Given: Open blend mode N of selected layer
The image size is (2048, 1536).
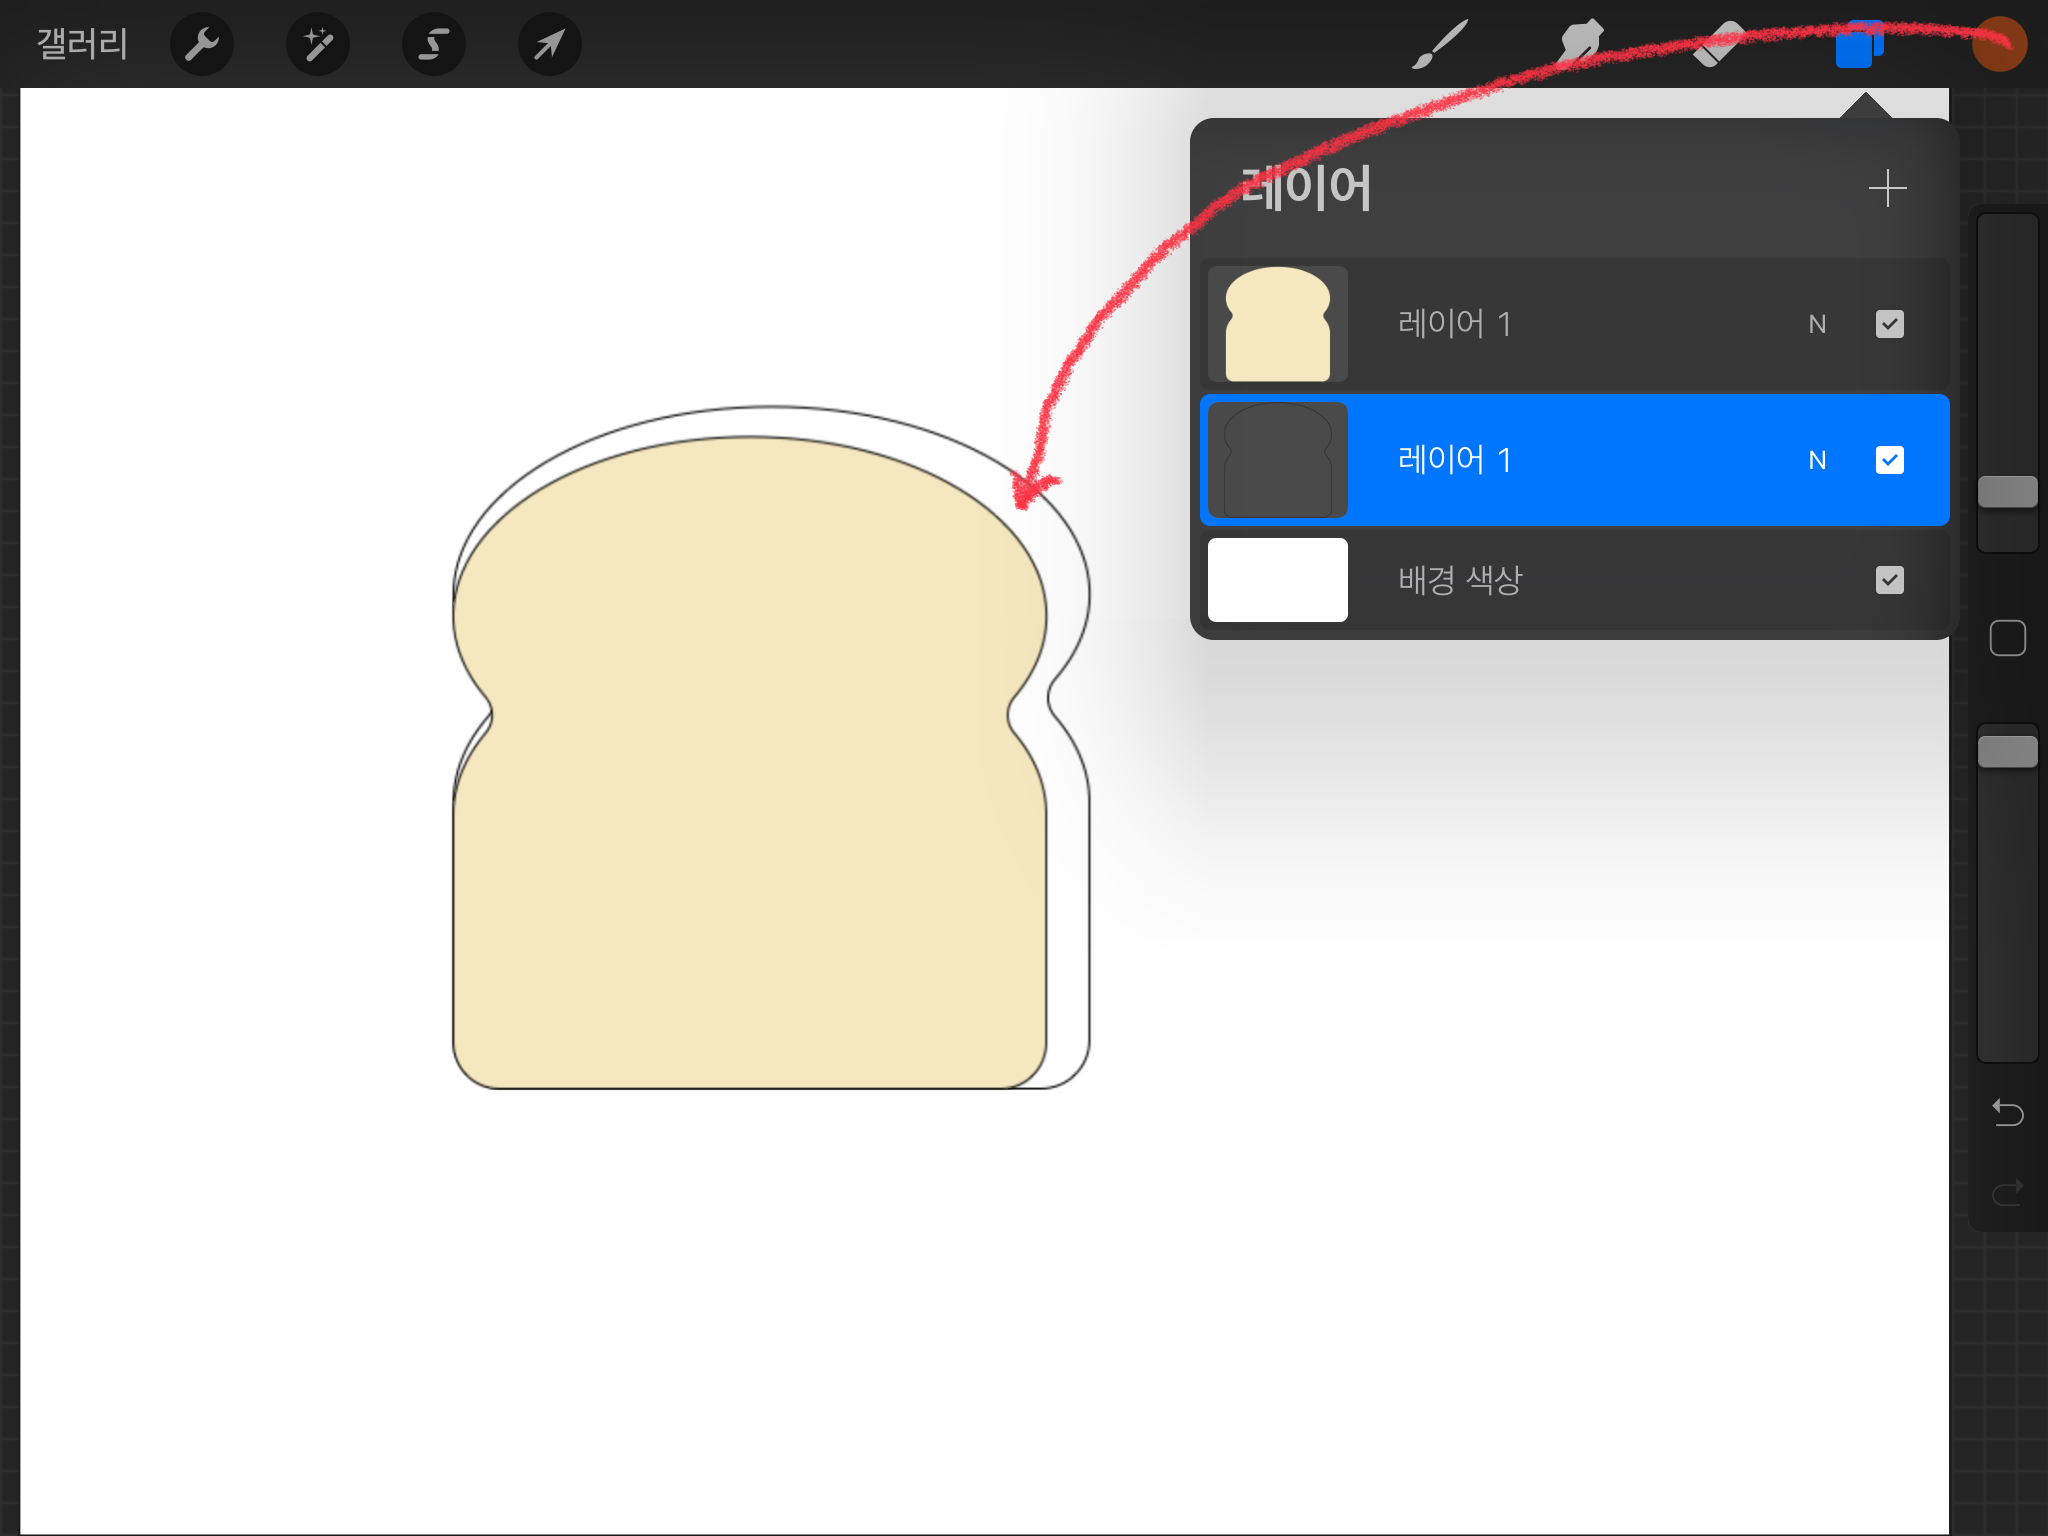Looking at the screenshot, I should click(x=1817, y=460).
